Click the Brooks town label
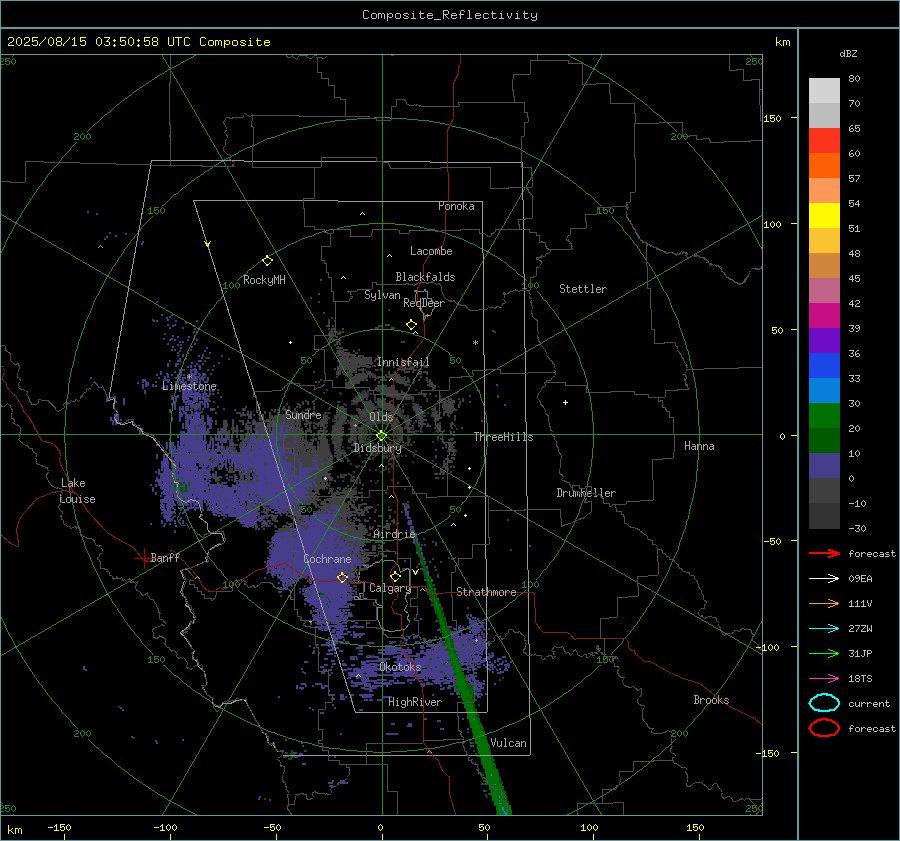Screen dimensions: 900x841 pos(711,700)
